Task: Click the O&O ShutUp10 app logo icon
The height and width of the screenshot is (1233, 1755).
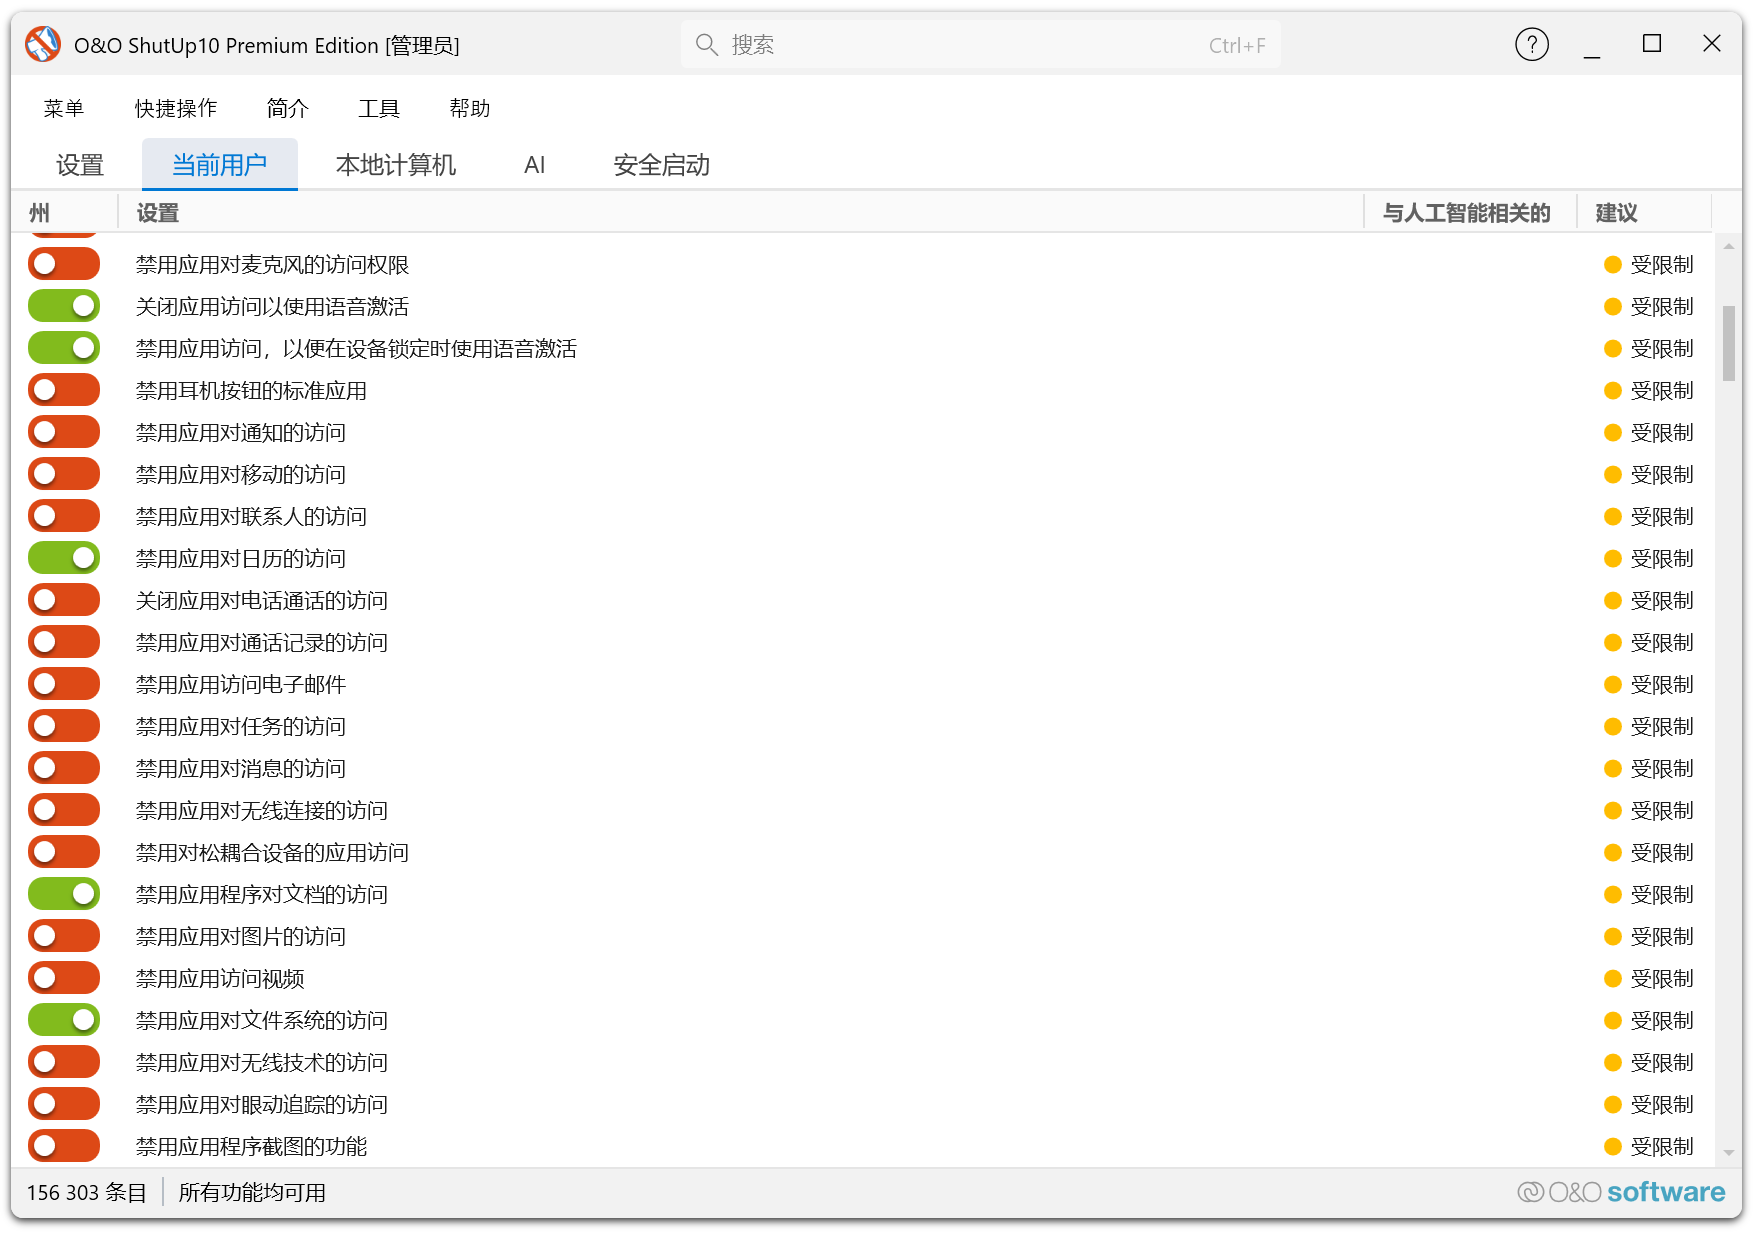Action: coord(43,45)
